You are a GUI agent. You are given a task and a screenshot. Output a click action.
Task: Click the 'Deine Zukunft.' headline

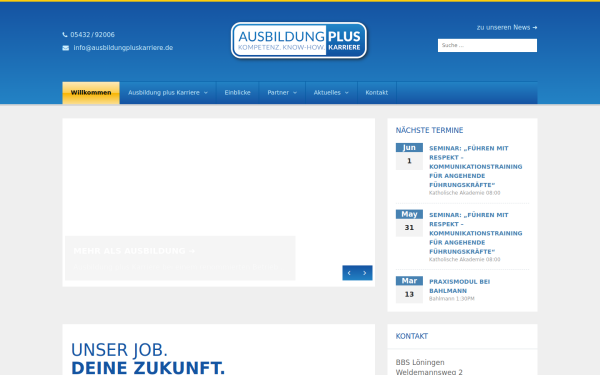148,367
